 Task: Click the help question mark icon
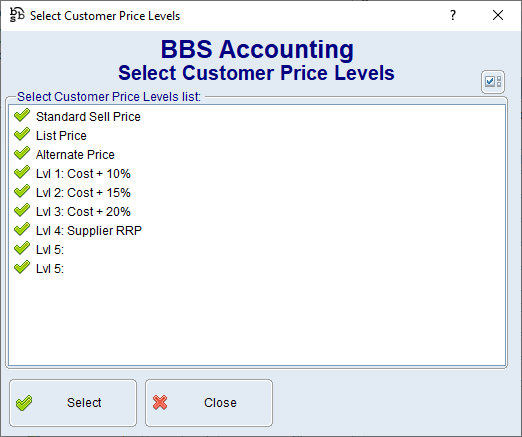(453, 15)
